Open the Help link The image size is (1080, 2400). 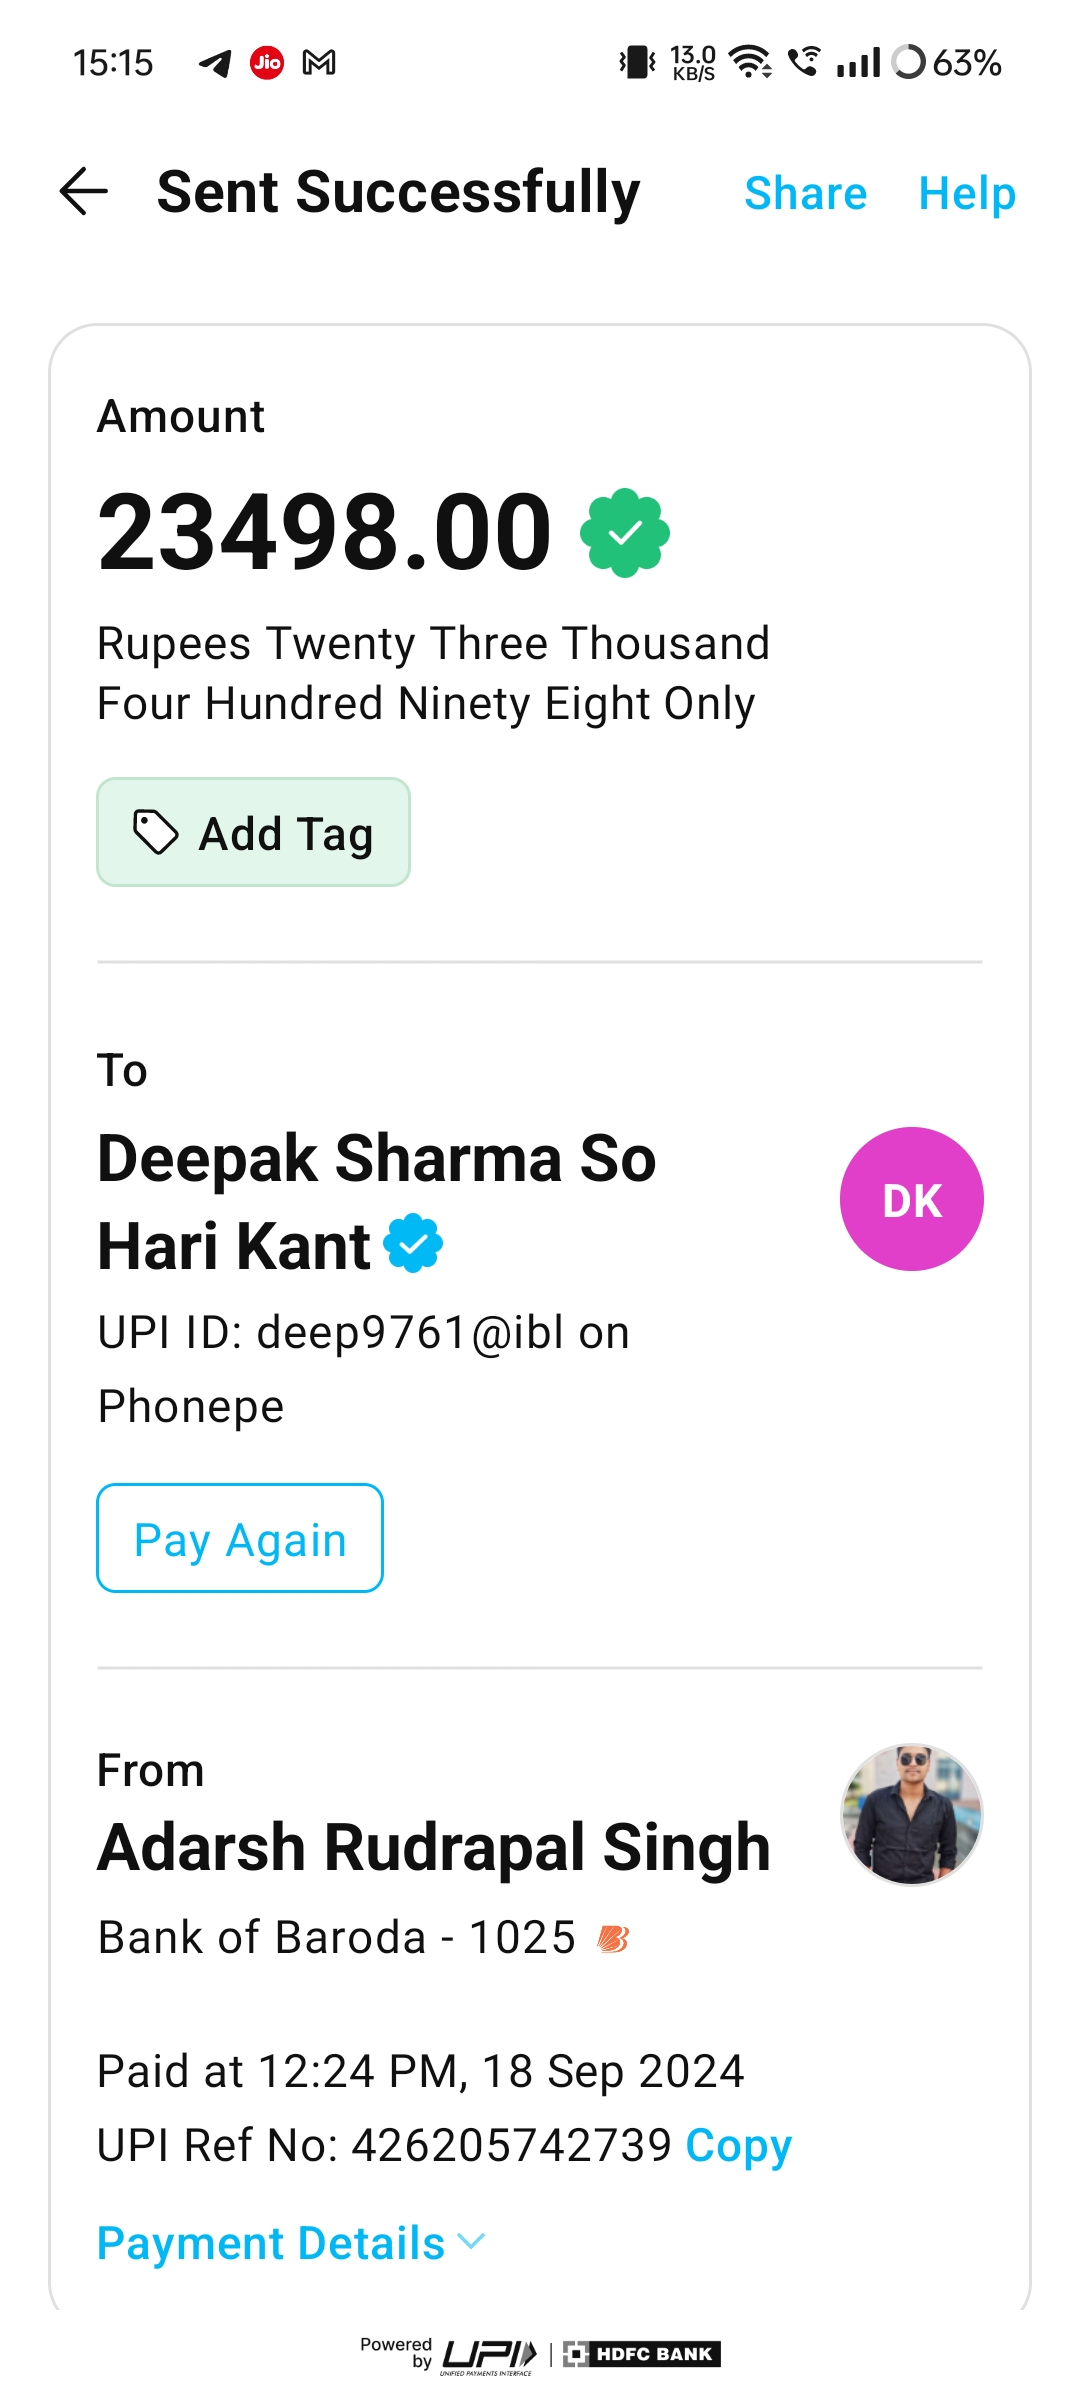(x=967, y=193)
